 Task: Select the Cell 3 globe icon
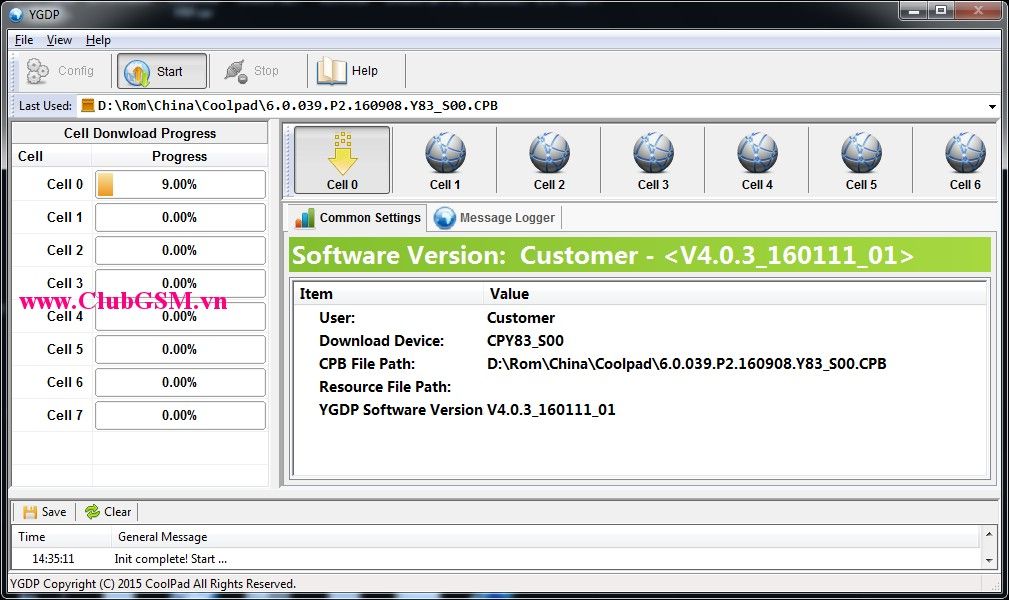(x=653, y=153)
